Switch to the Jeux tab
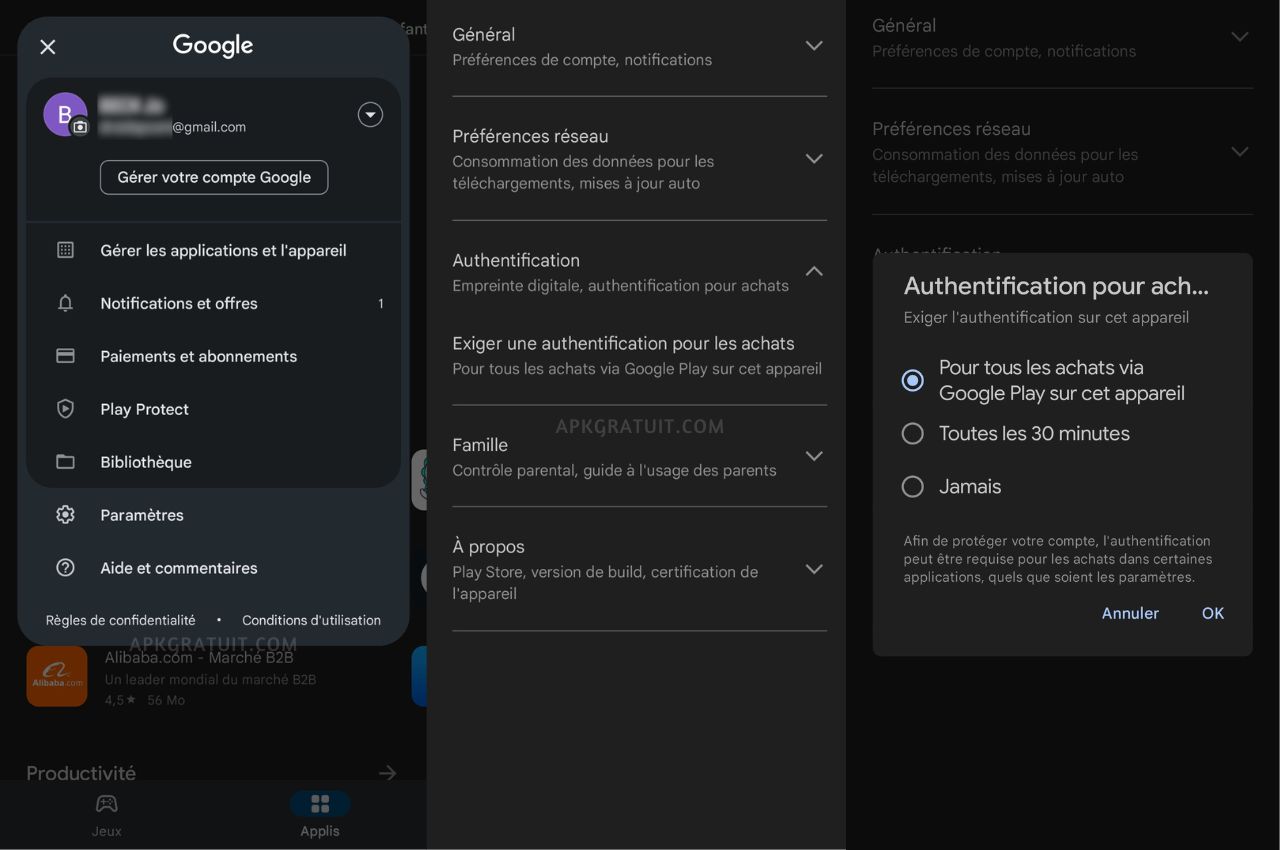 pos(106,815)
